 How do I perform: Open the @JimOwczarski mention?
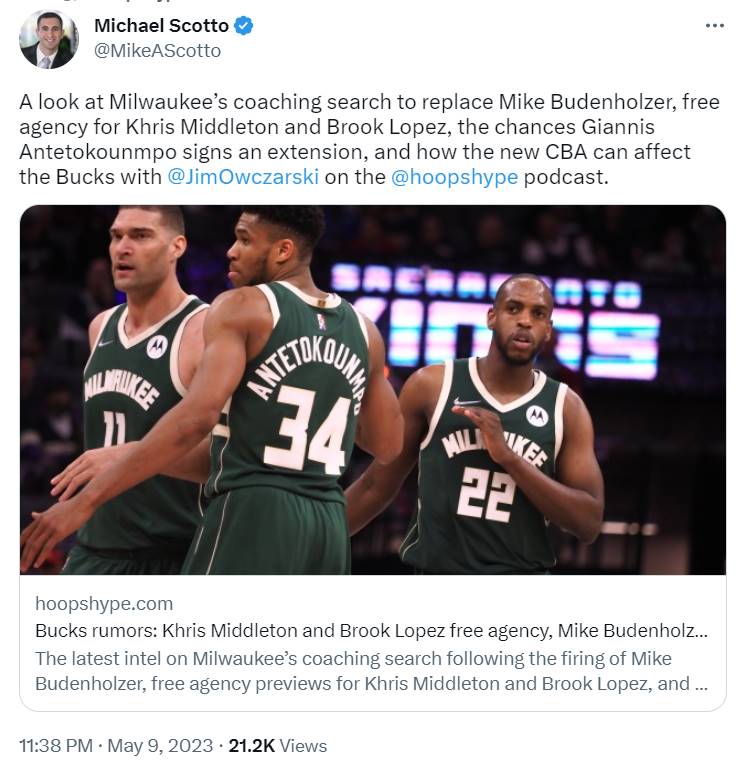click(243, 177)
